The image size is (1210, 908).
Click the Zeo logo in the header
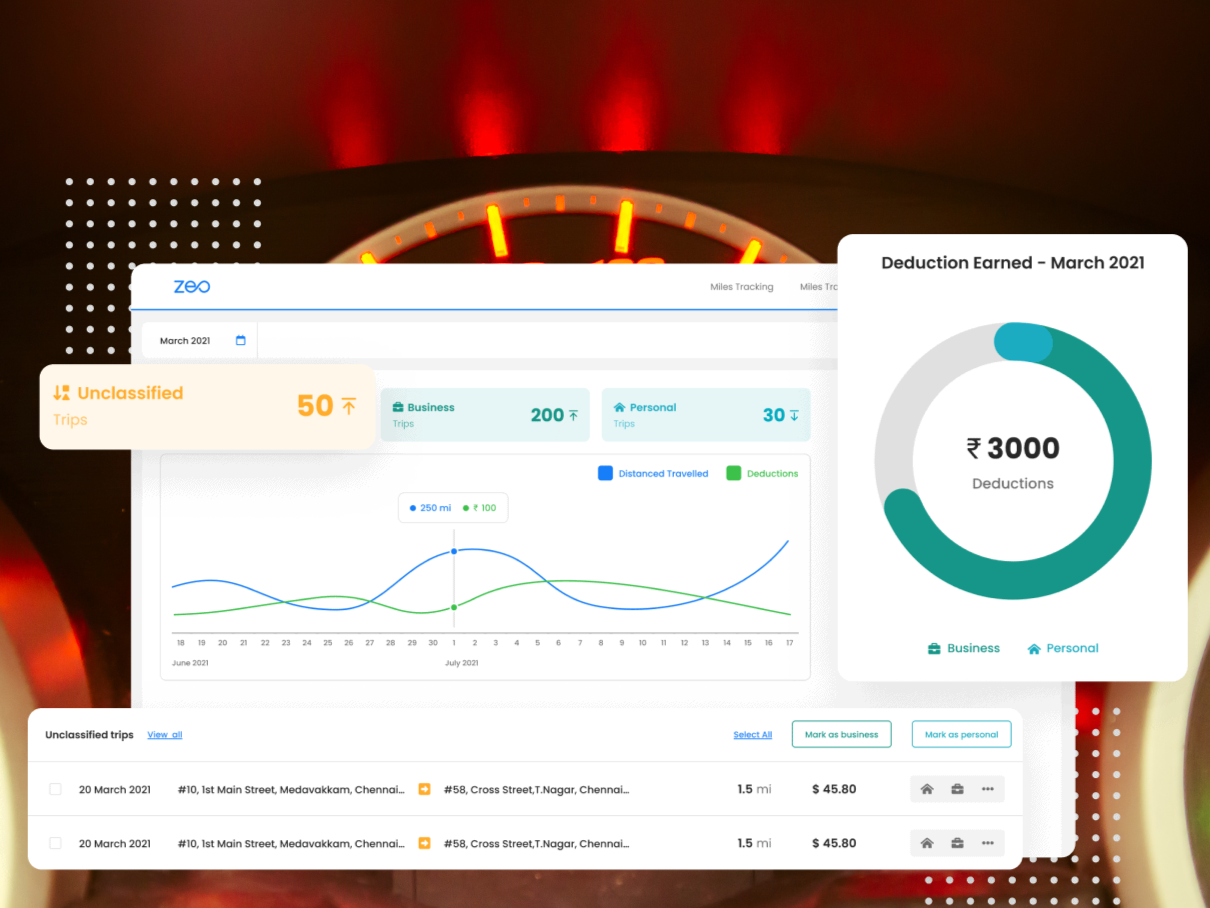click(x=190, y=286)
